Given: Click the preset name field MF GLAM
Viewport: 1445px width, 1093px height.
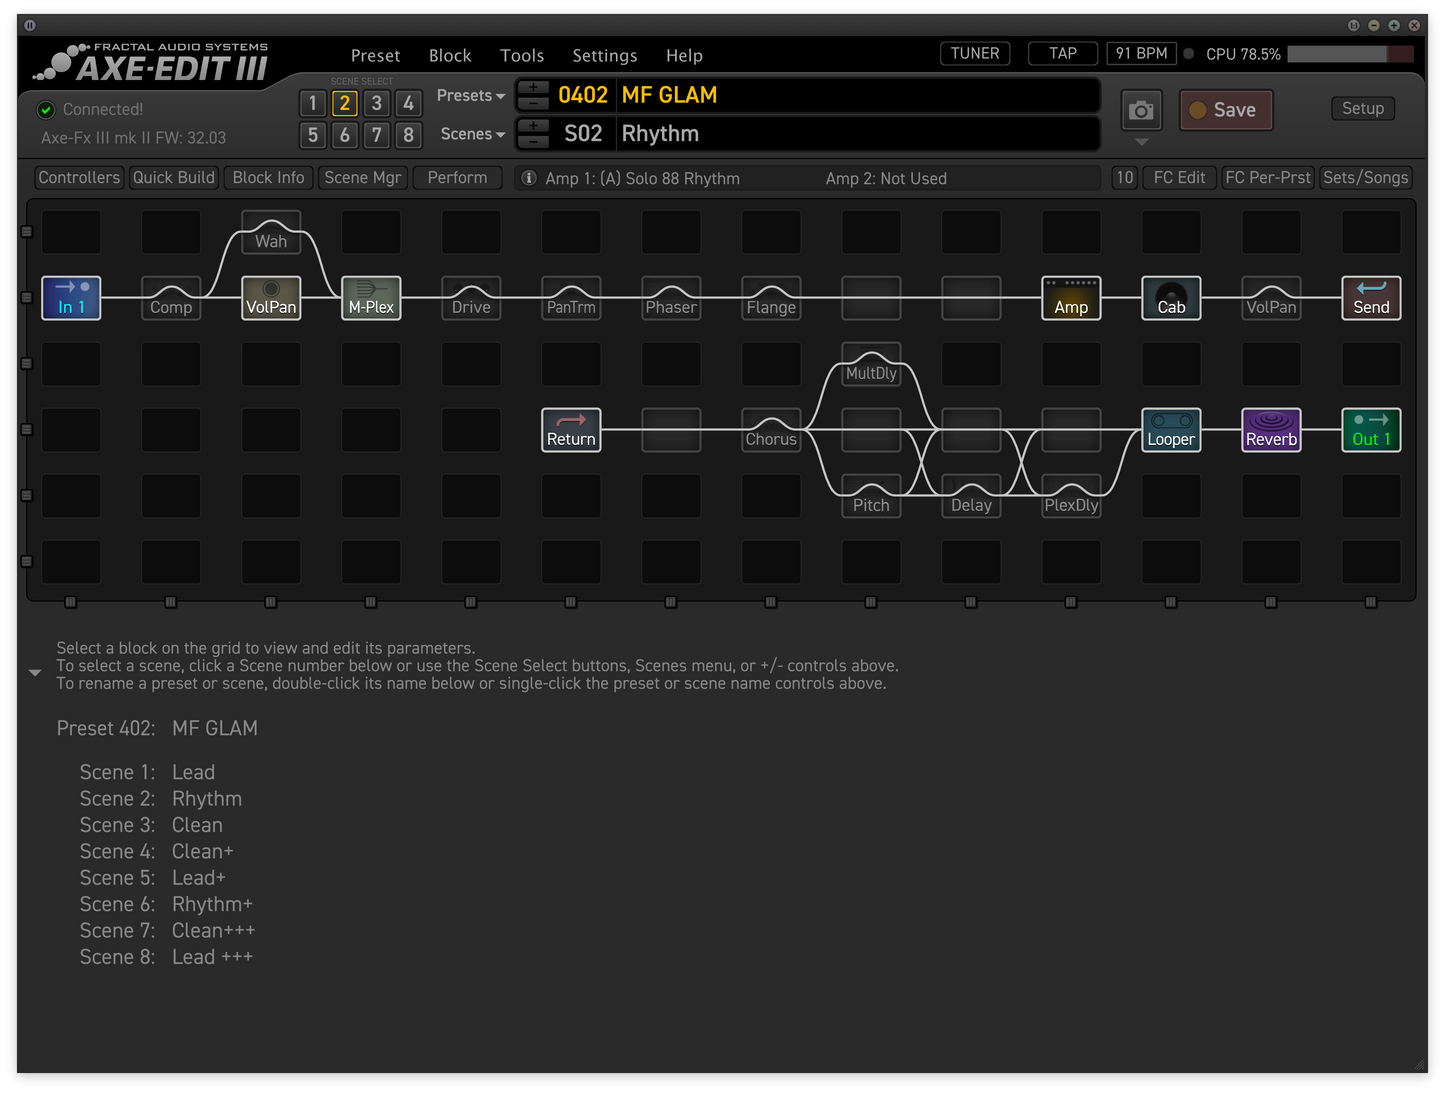Looking at the screenshot, I should pyautogui.click(x=858, y=95).
